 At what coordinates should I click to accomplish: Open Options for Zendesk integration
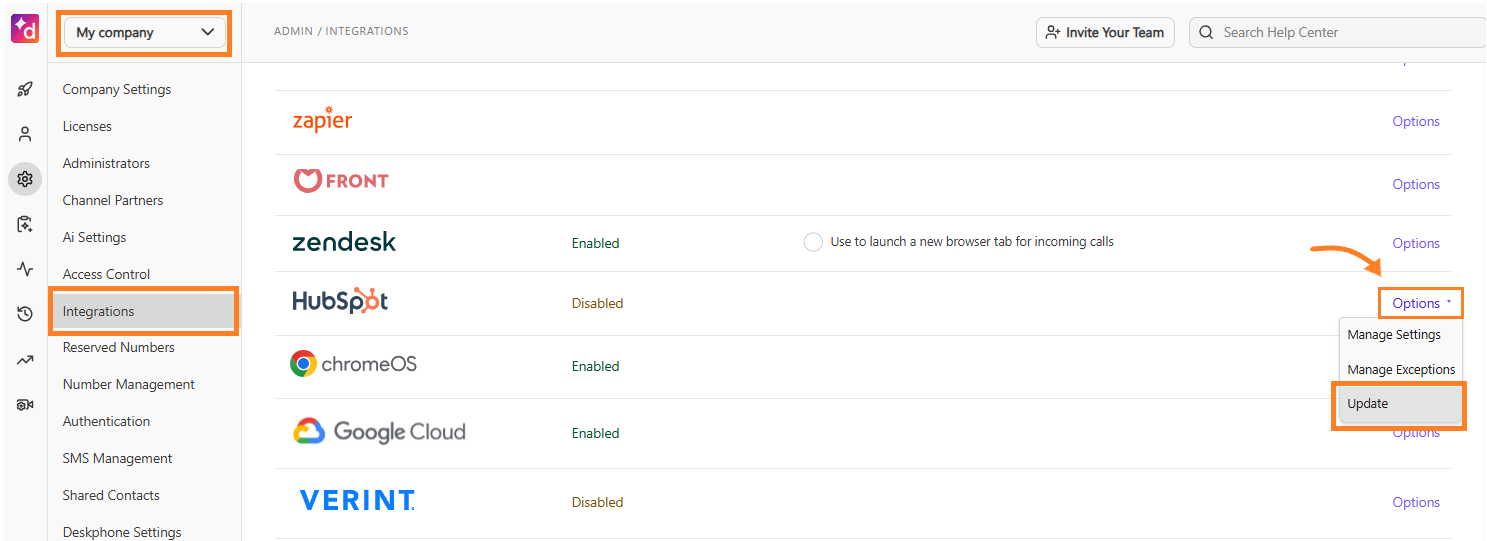(x=1416, y=243)
